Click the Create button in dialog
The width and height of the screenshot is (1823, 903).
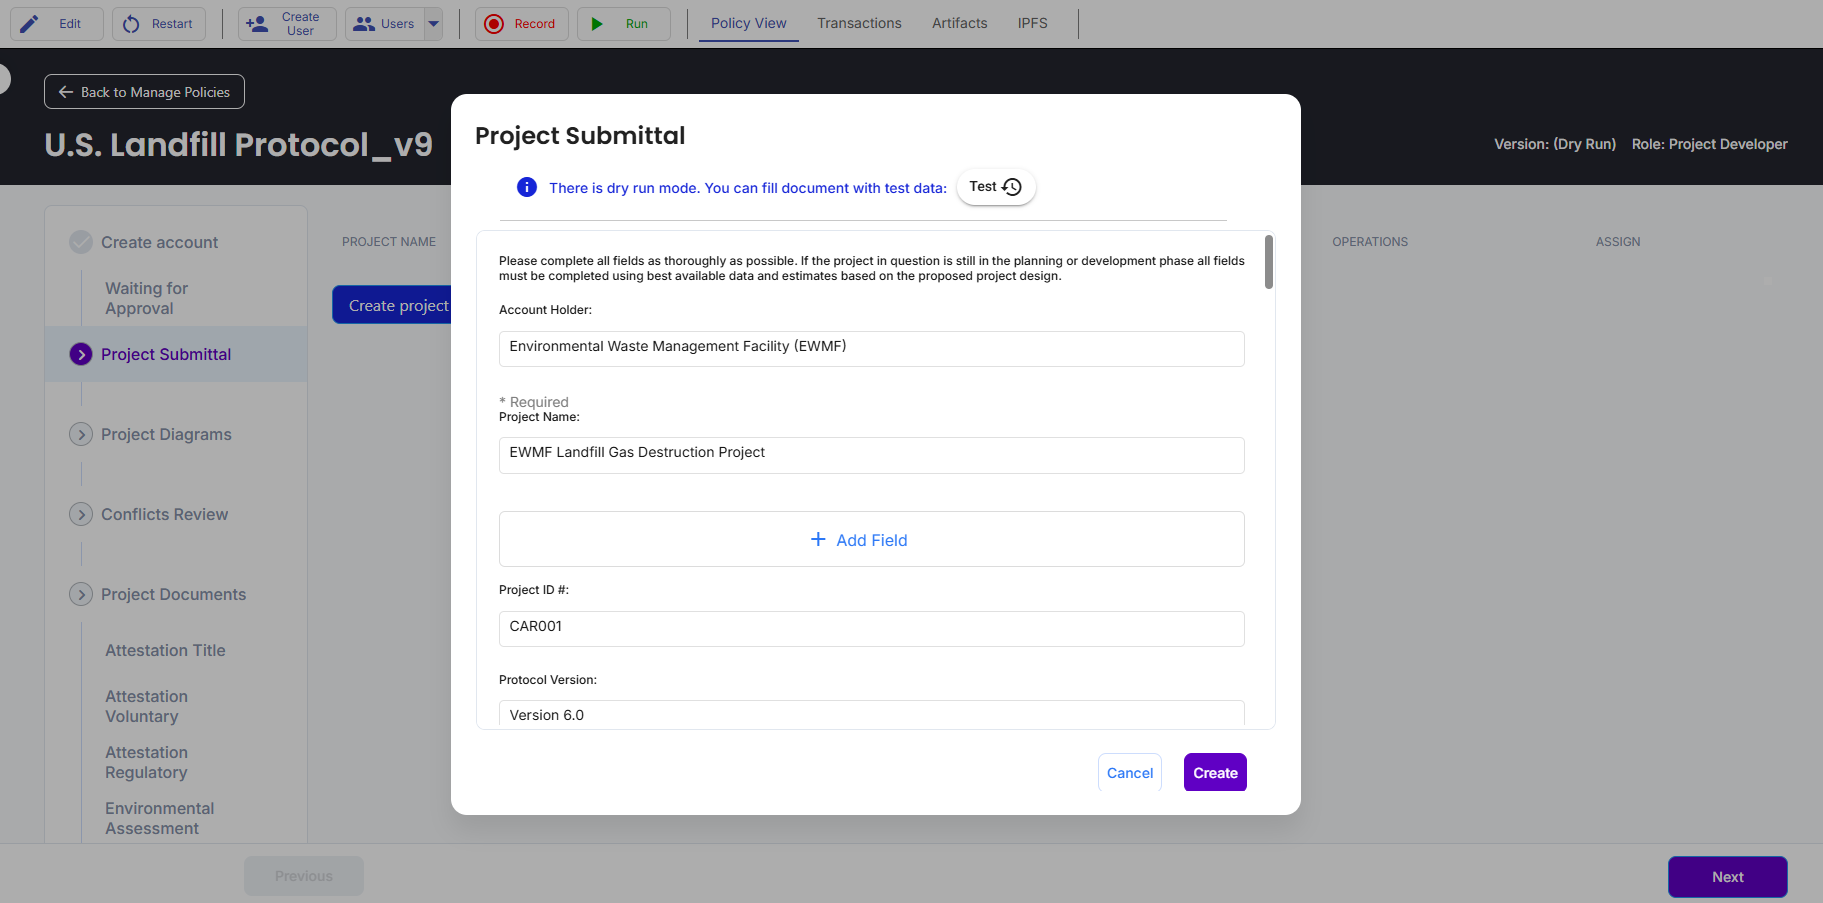click(x=1214, y=772)
